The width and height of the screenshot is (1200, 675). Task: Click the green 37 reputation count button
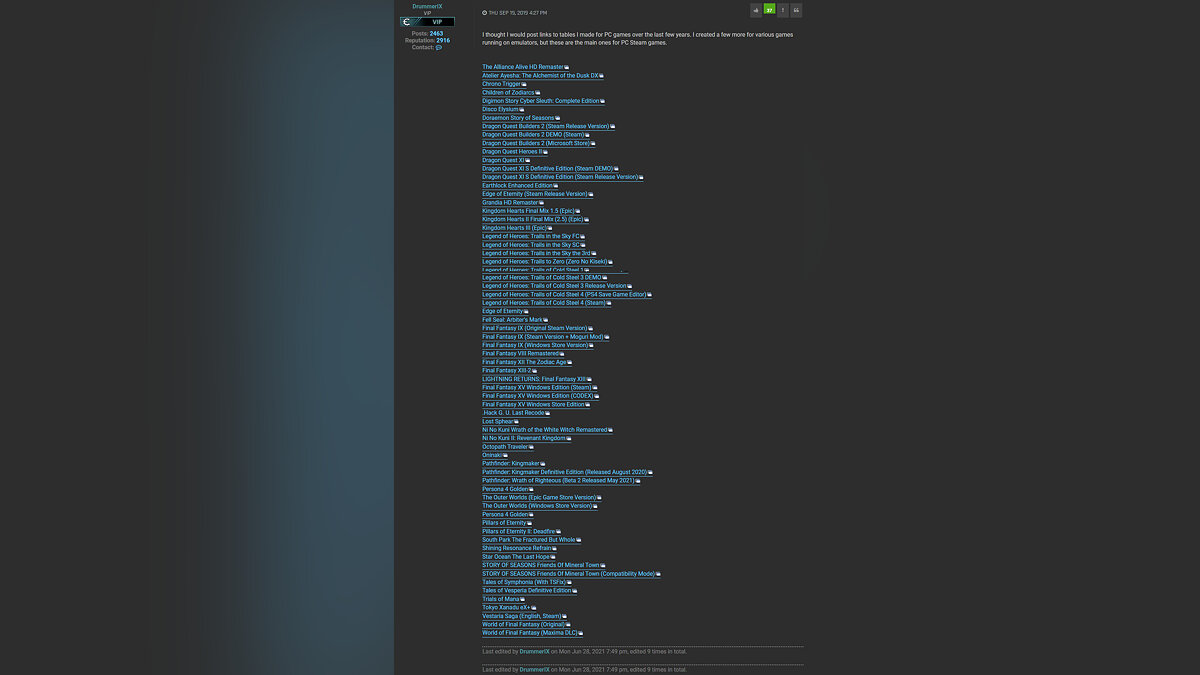pyautogui.click(x=769, y=10)
